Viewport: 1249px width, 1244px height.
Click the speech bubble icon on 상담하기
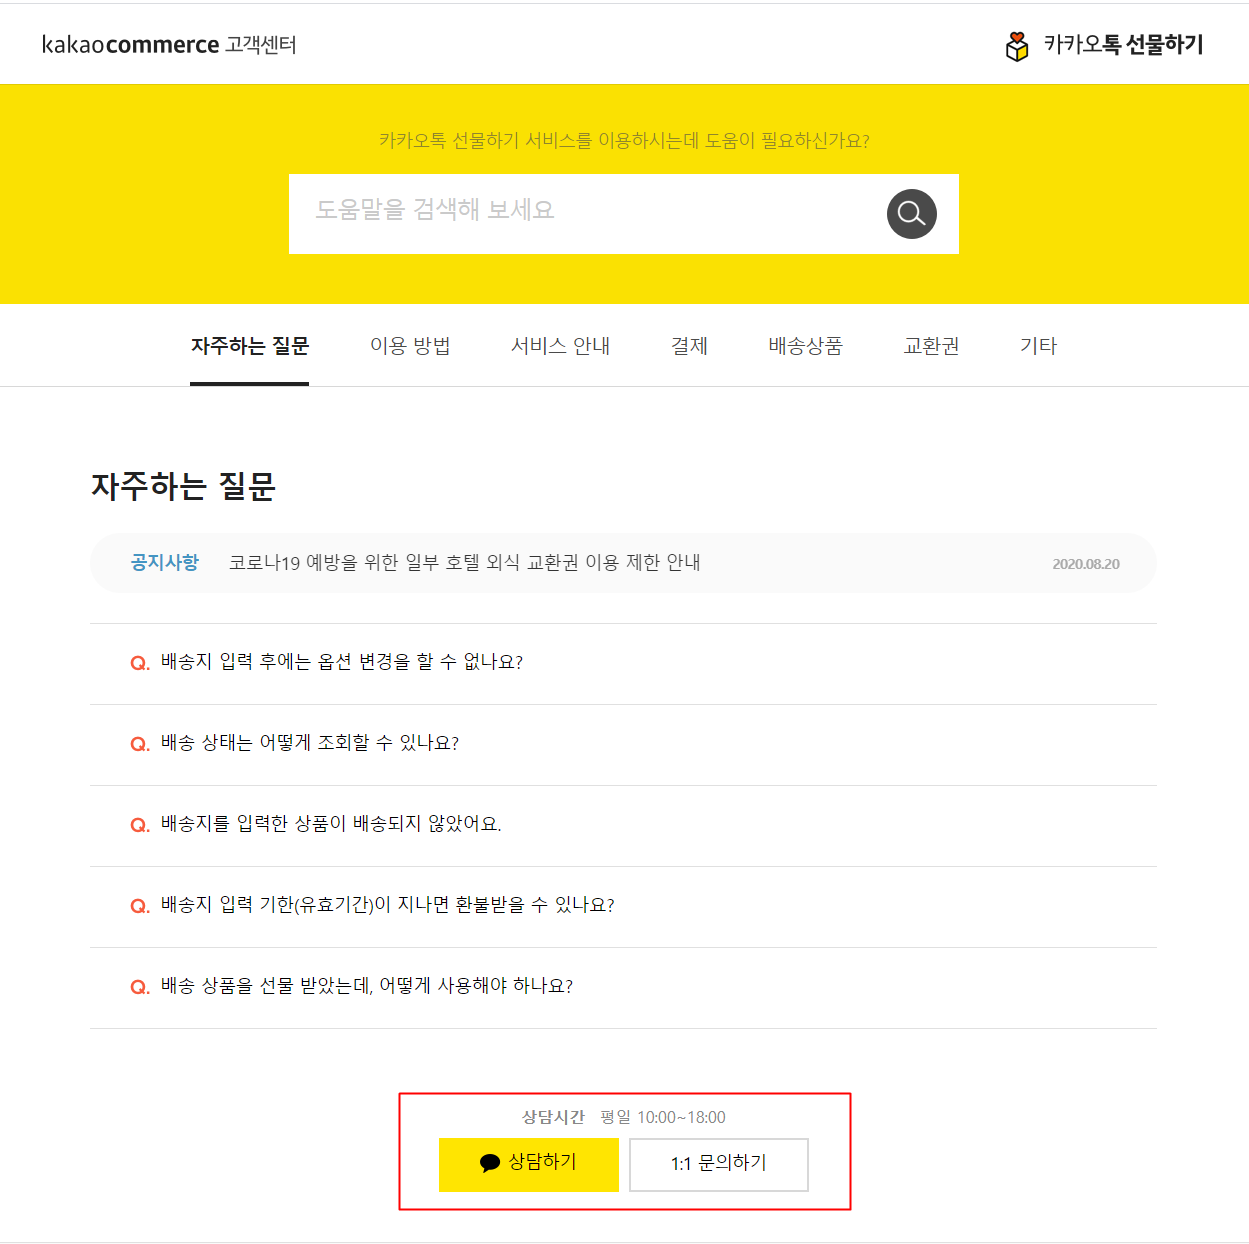[490, 1163]
